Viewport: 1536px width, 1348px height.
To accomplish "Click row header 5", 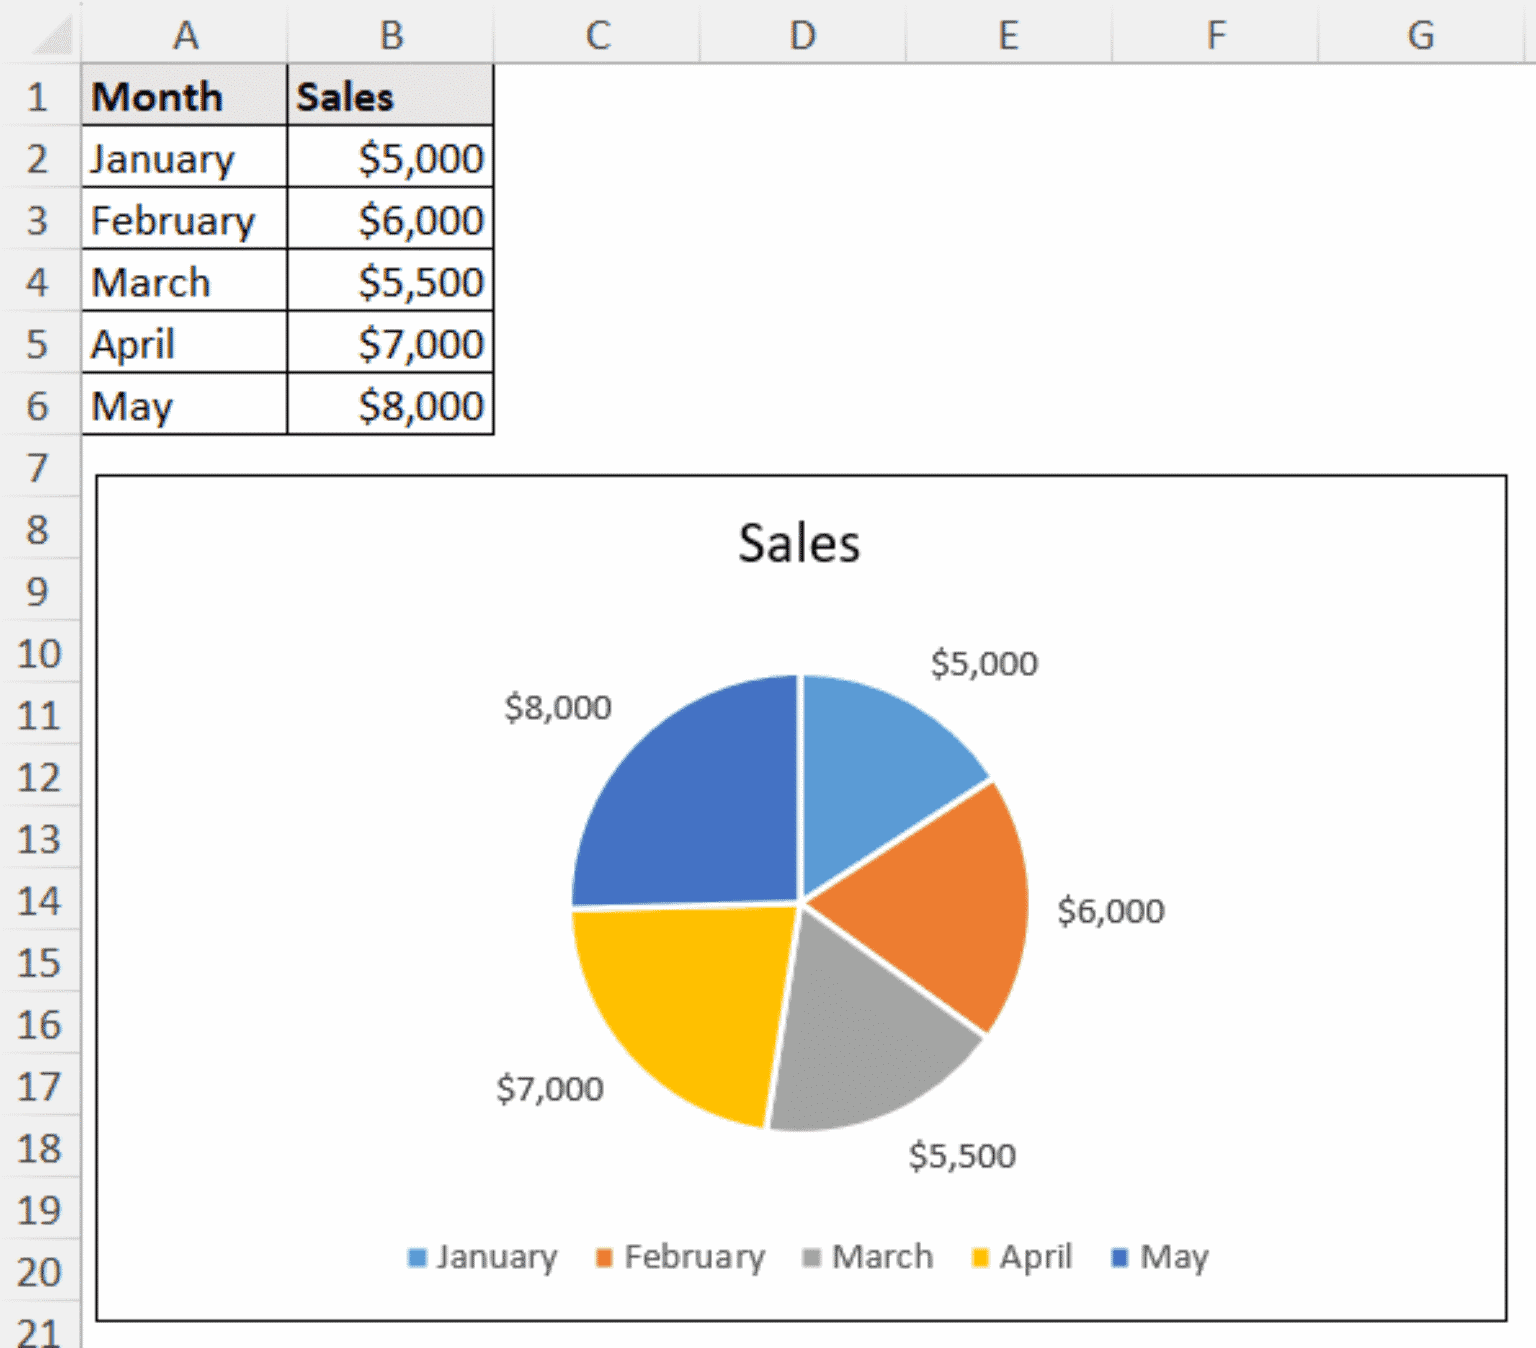I will click(x=40, y=343).
